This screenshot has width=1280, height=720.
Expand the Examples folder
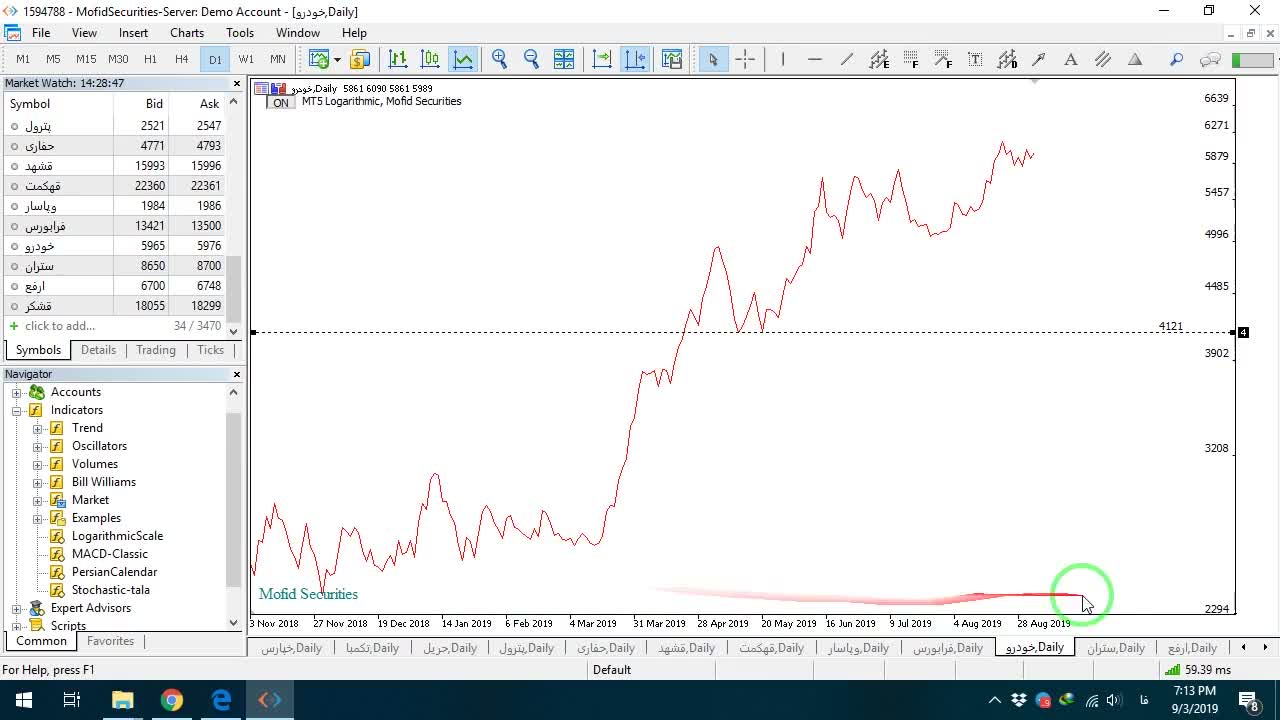tap(38, 518)
